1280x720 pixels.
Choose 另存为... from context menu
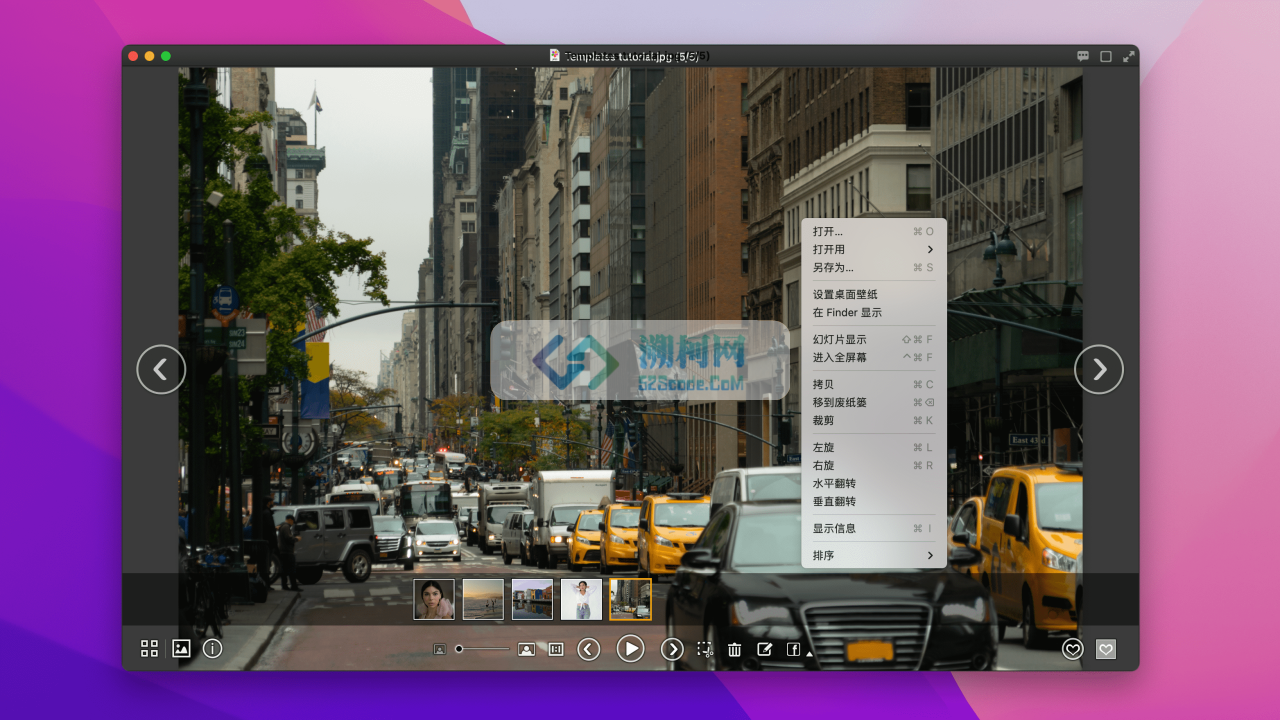click(x=874, y=267)
